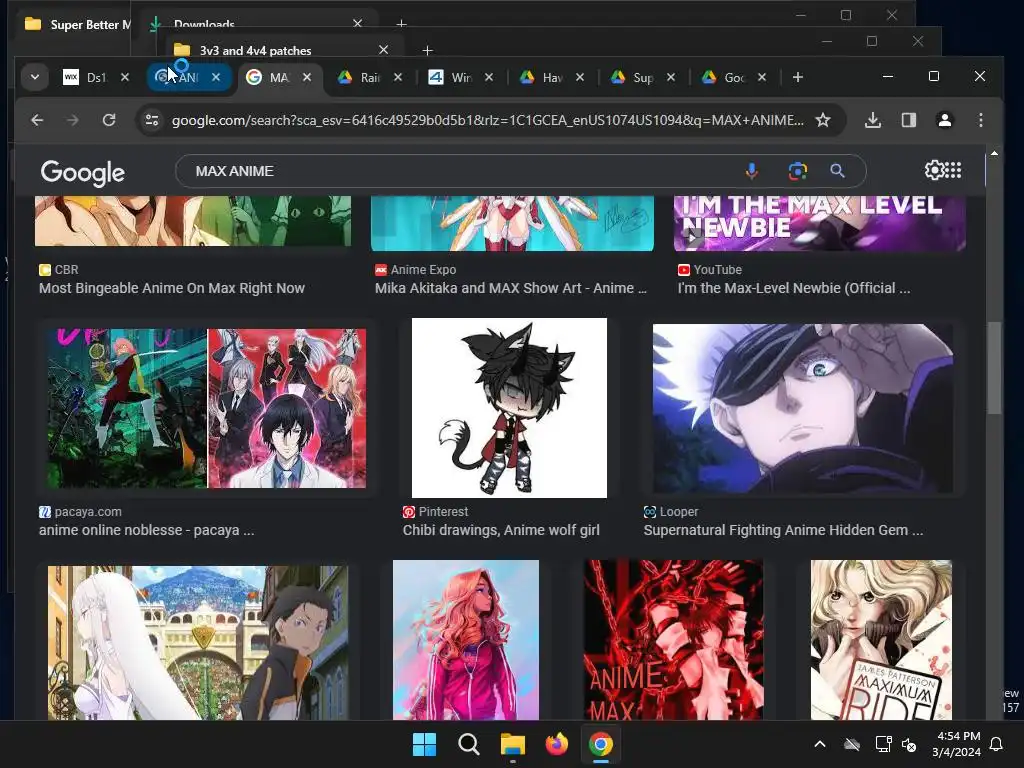Toggle Chrome side panel
The height and width of the screenshot is (768, 1024).
coord(908,120)
